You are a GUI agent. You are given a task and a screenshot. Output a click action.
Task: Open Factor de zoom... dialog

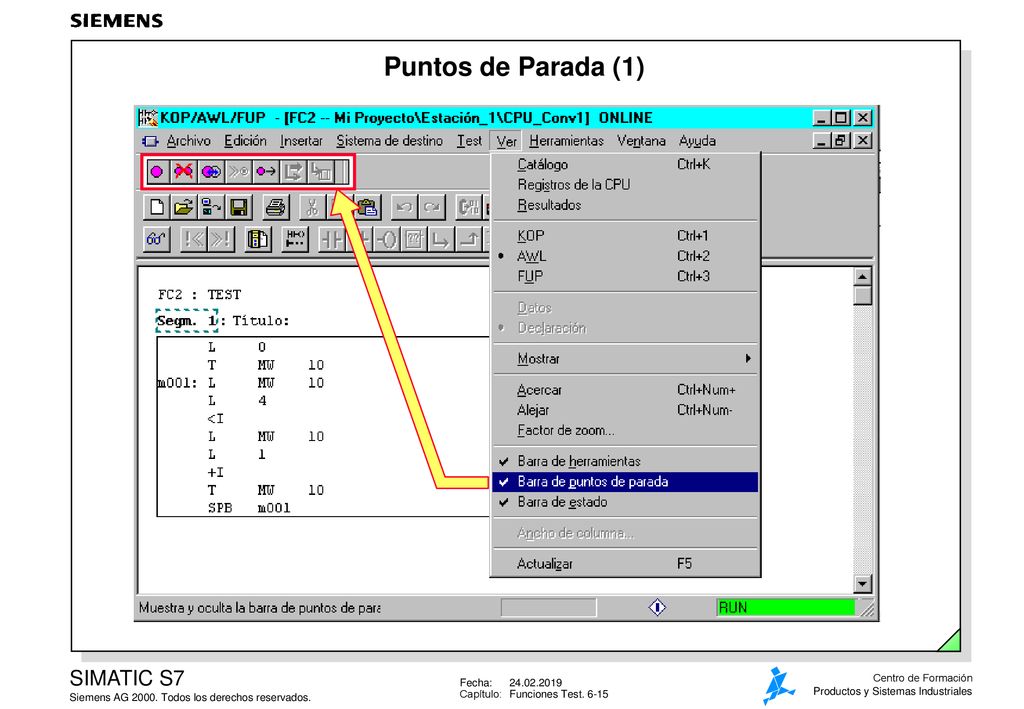[x=625, y=430]
